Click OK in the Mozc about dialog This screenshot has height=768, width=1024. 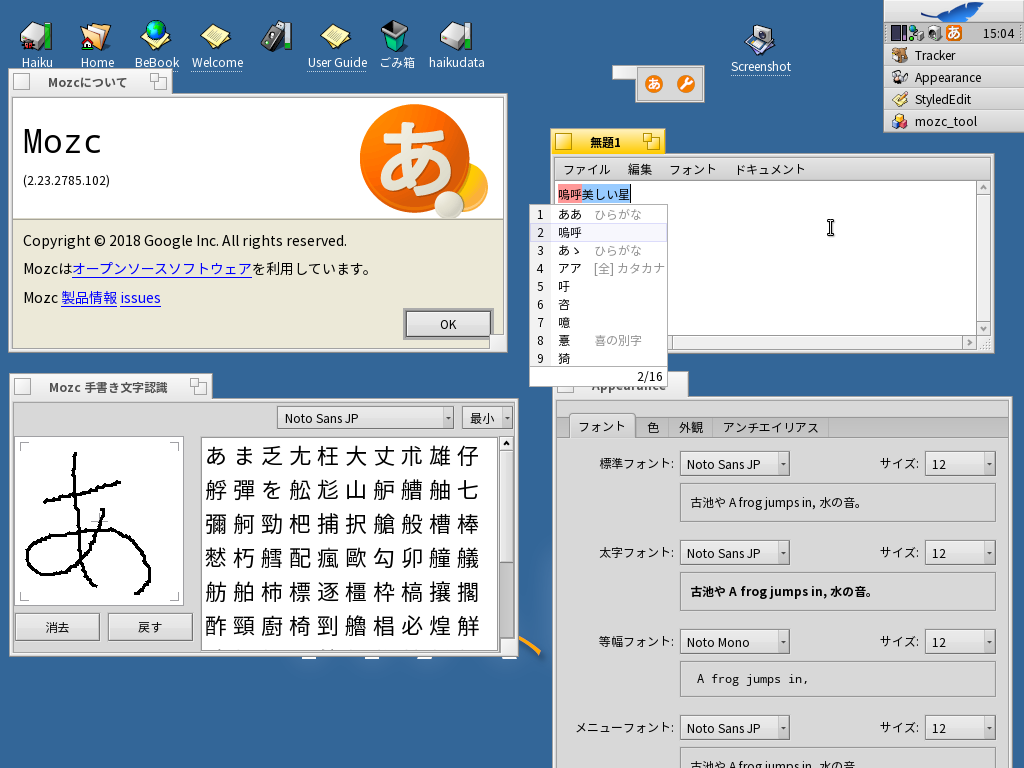click(x=448, y=324)
